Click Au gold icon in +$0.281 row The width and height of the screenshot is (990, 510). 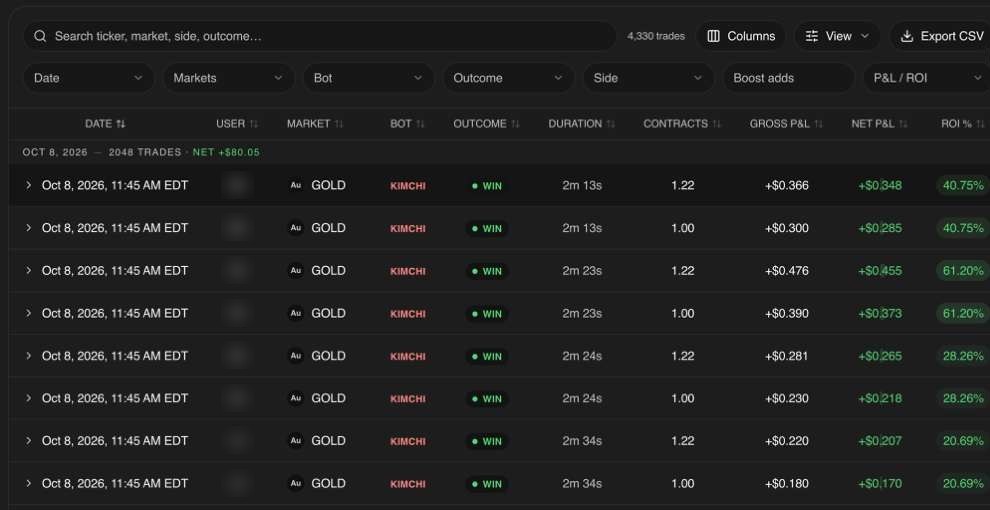click(295, 356)
